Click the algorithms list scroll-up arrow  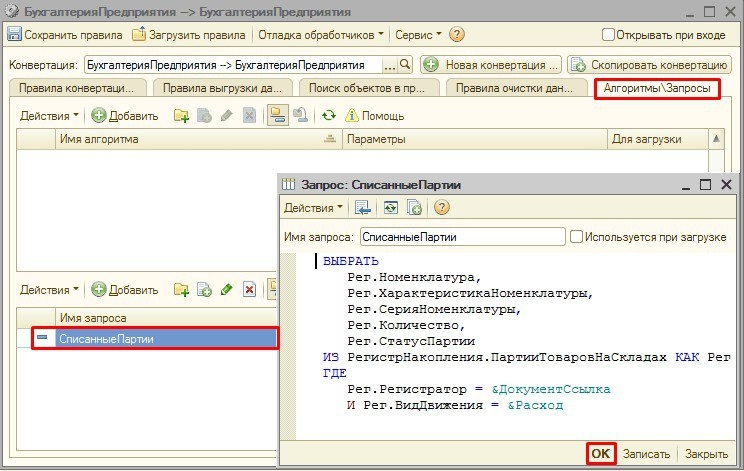click(716, 139)
